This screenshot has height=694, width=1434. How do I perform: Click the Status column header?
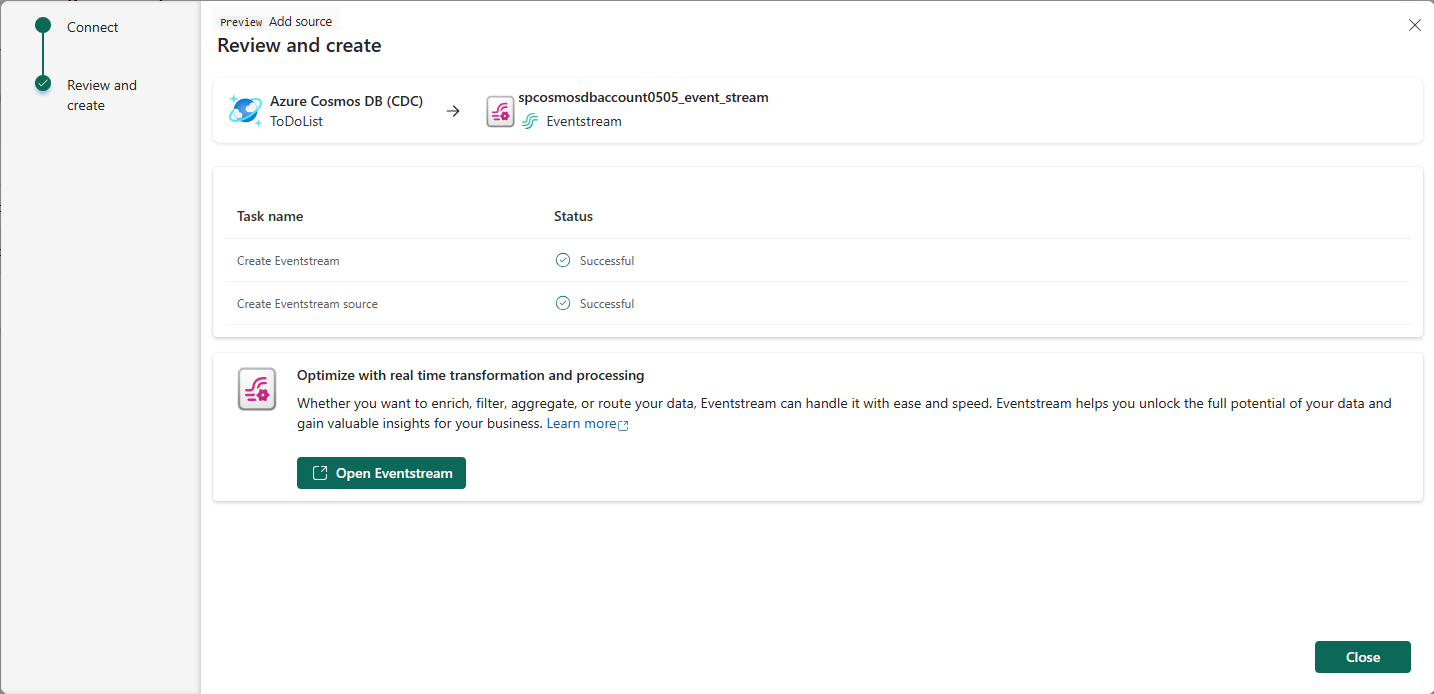(x=573, y=216)
